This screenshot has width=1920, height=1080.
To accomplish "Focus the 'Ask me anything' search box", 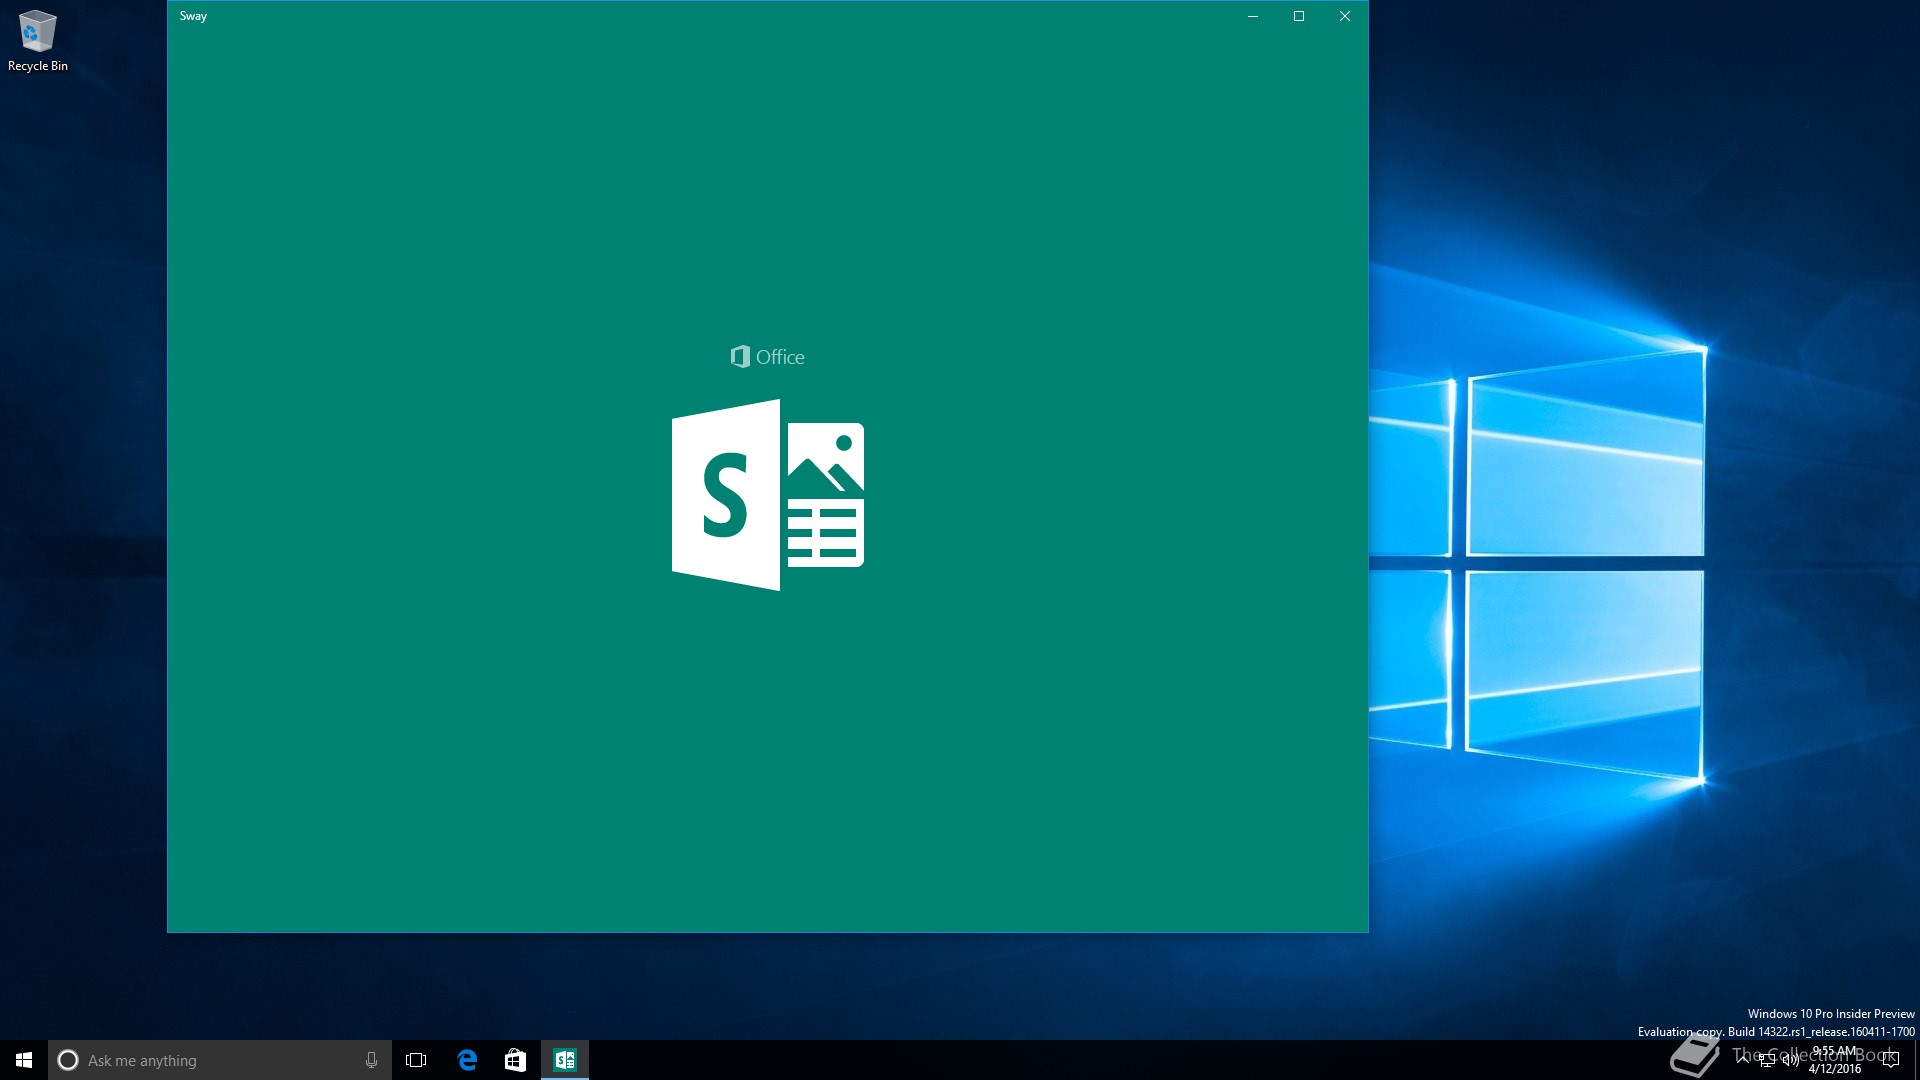I will coord(220,1060).
